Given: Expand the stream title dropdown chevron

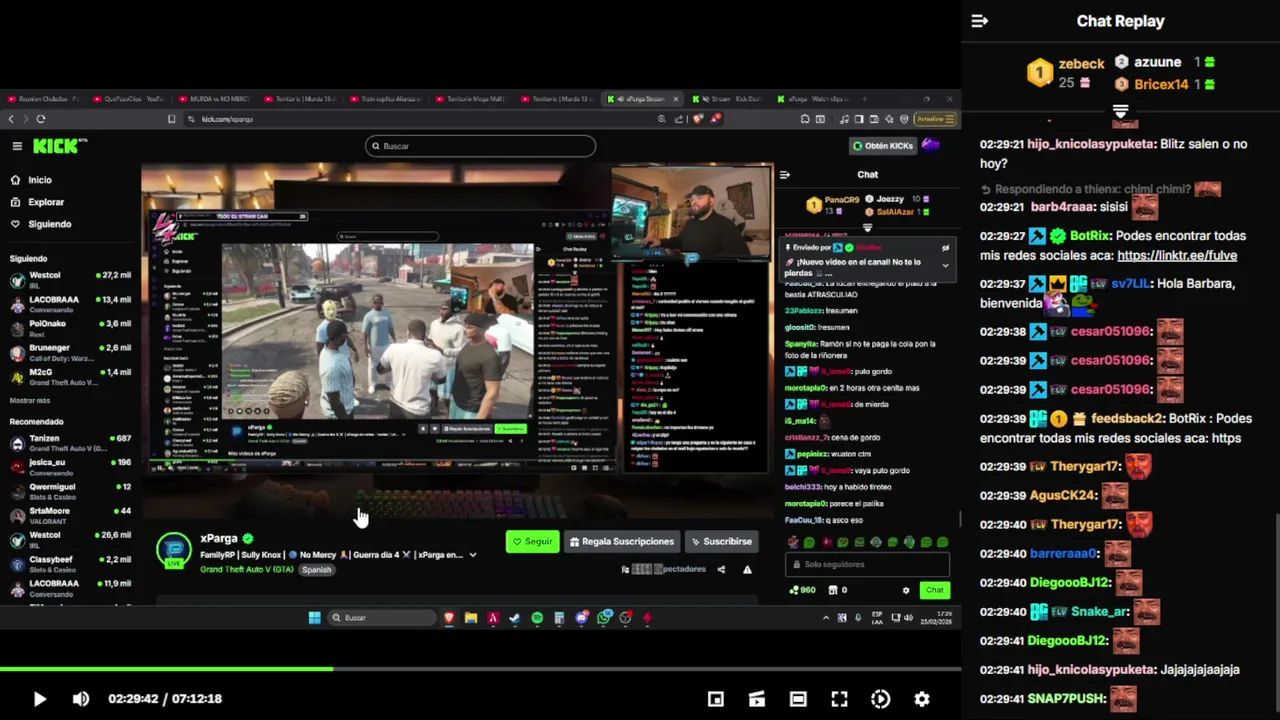Looking at the screenshot, I should (x=473, y=555).
